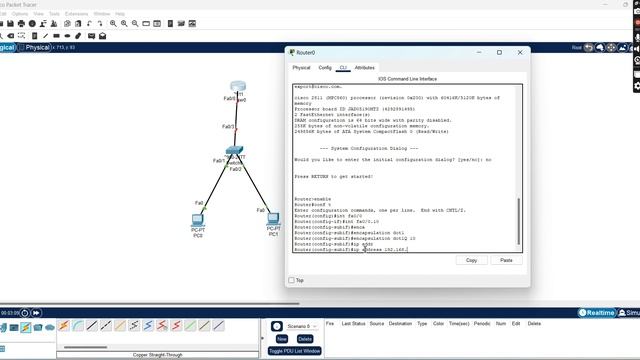
Task: Select the Draw Ellipse tool icon
Action: 67,36
